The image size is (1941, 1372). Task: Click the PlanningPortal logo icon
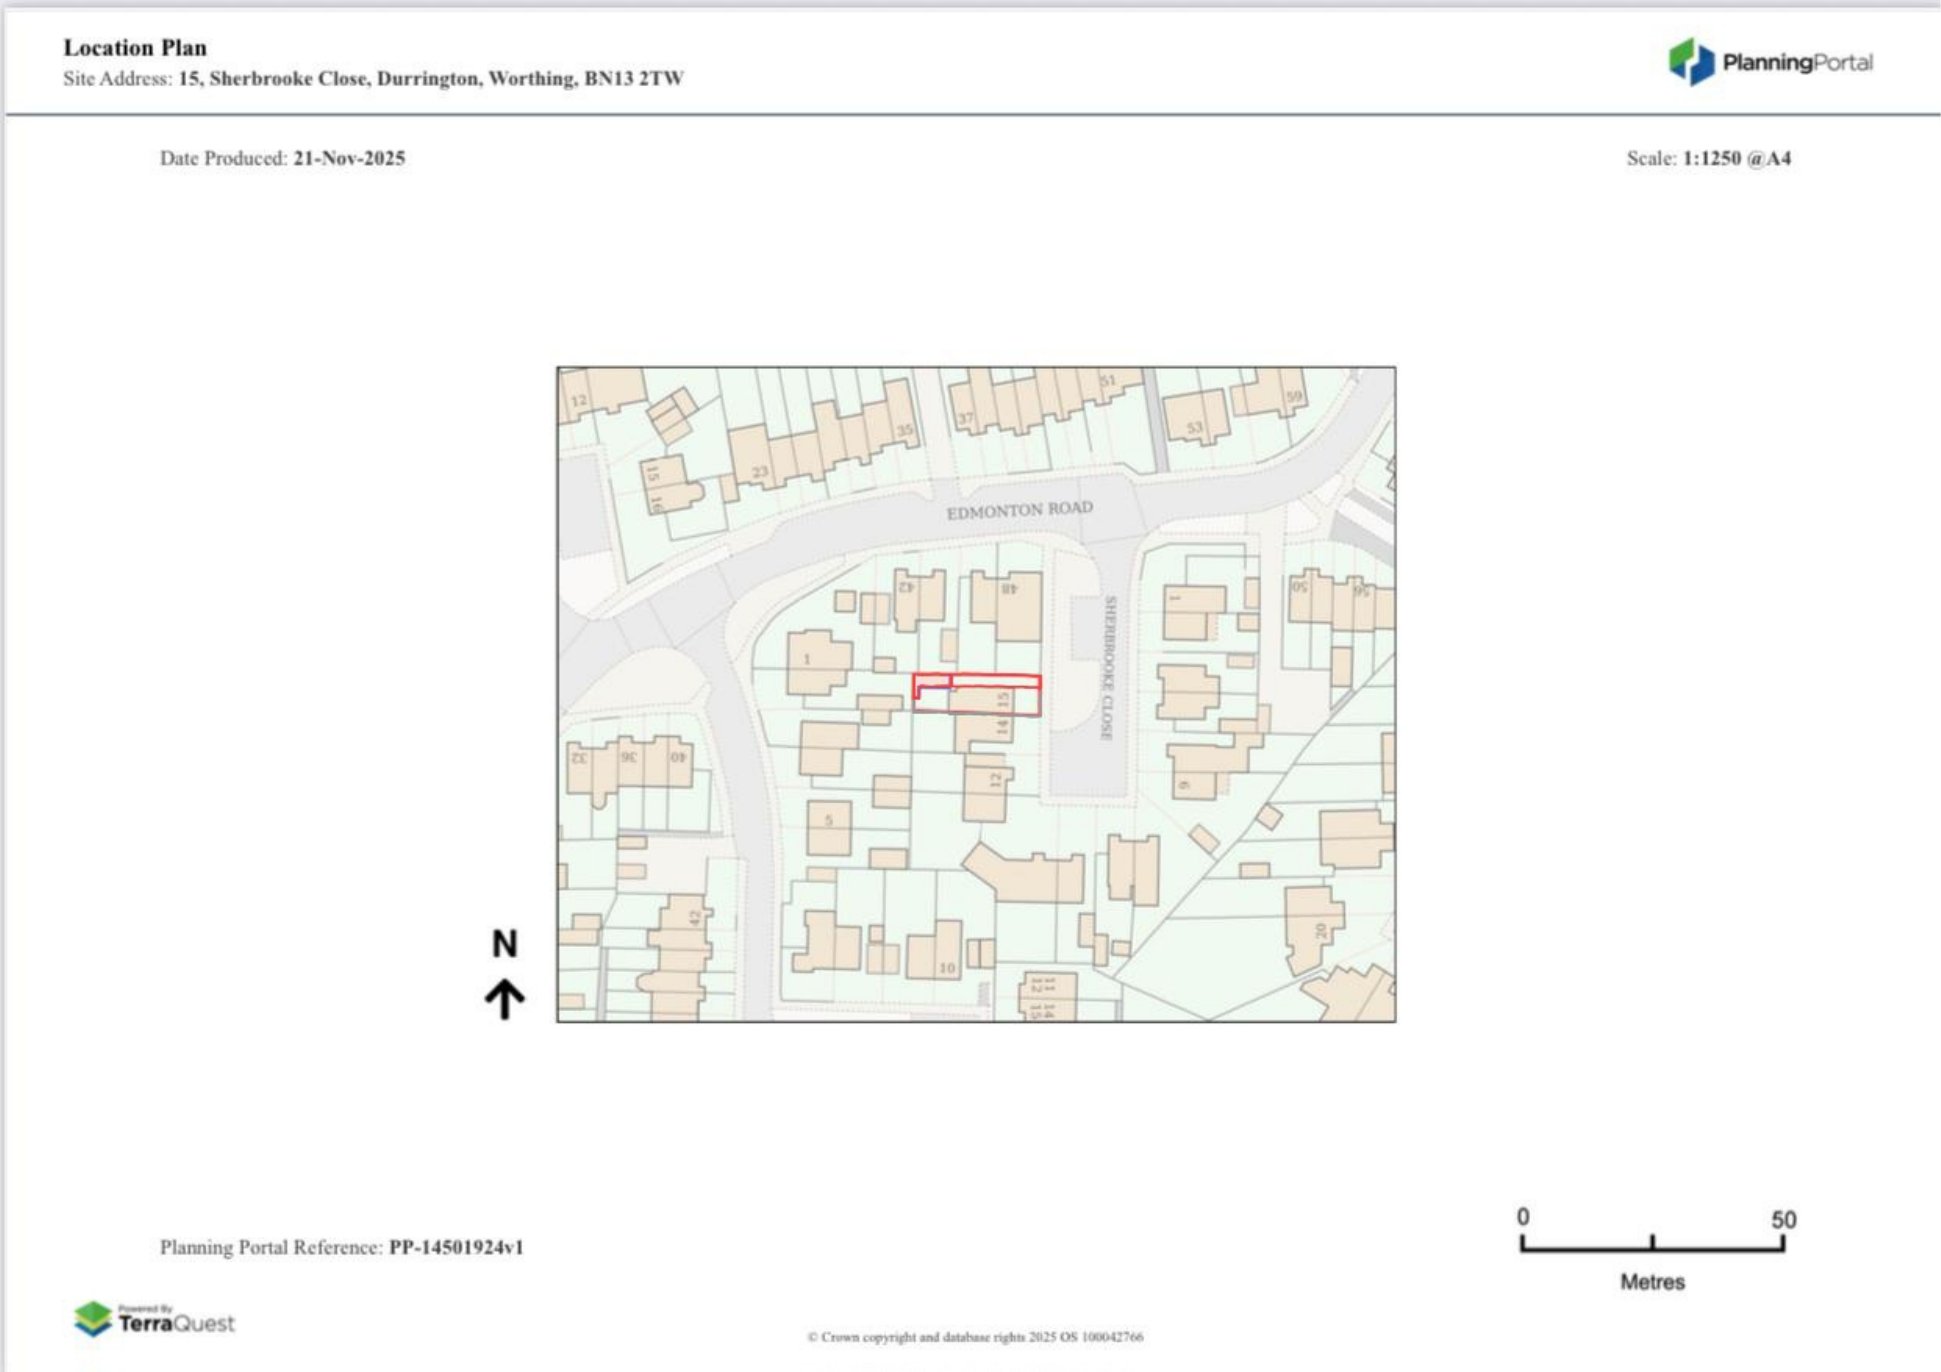(x=1691, y=62)
